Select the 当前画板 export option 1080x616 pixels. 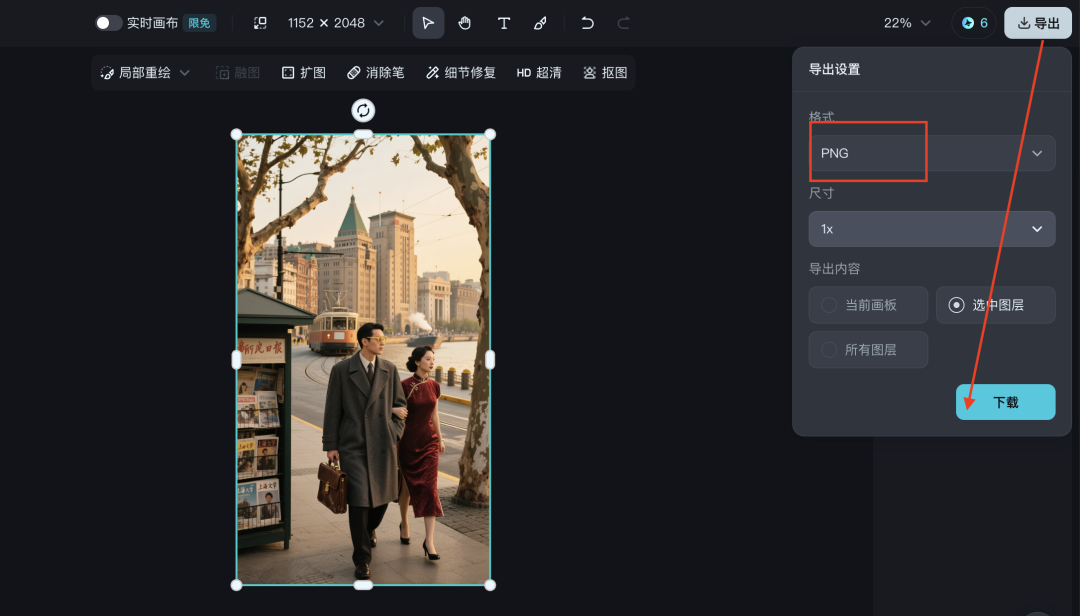pyautogui.click(x=868, y=304)
